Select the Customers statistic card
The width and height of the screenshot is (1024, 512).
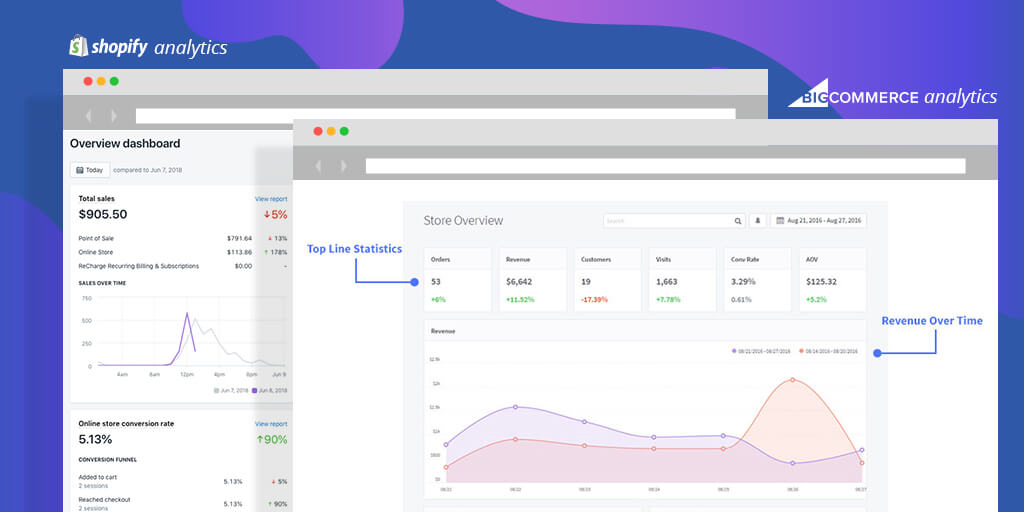click(x=608, y=280)
